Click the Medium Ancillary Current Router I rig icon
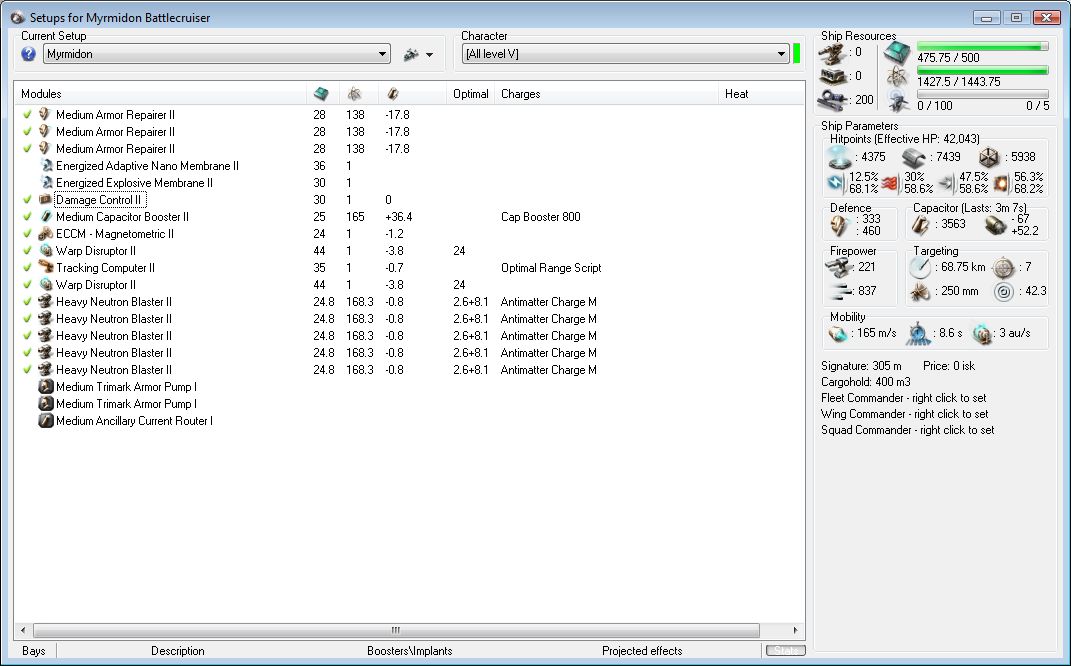Screen dimensions: 1071x666 46,421
